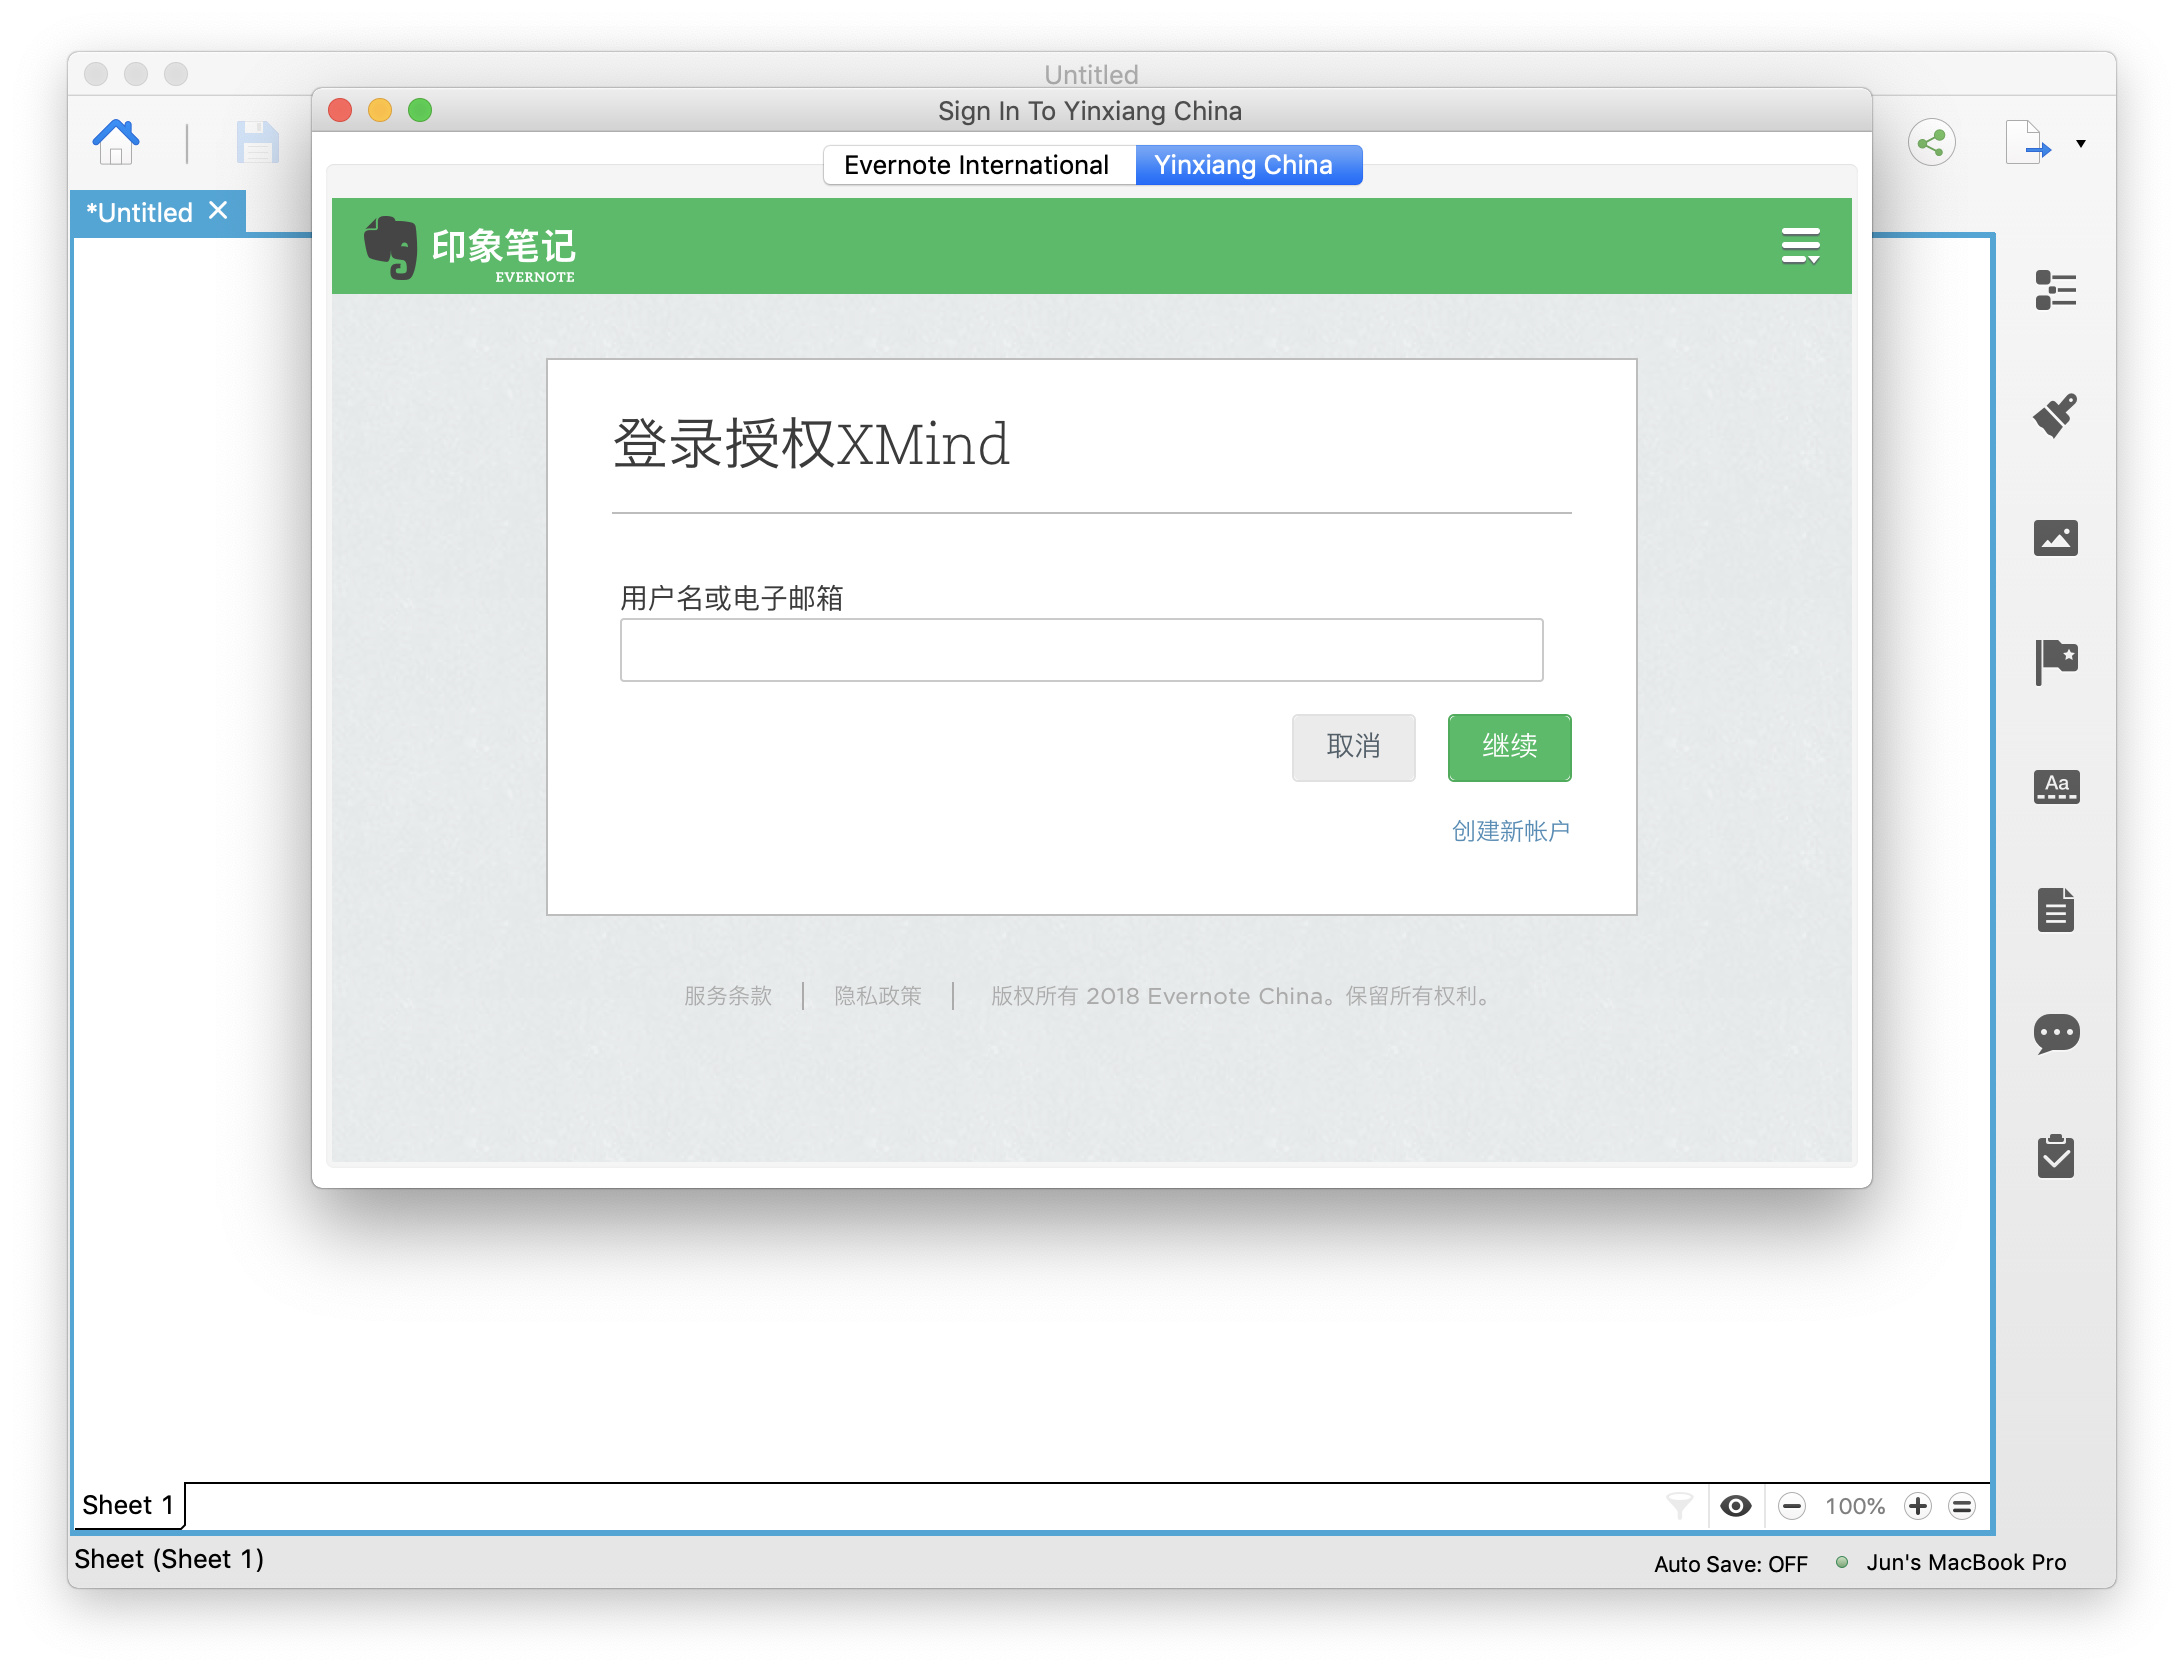Click the green 继续 continue button
The image size is (2184, 1672).
tap(1509, 747)
